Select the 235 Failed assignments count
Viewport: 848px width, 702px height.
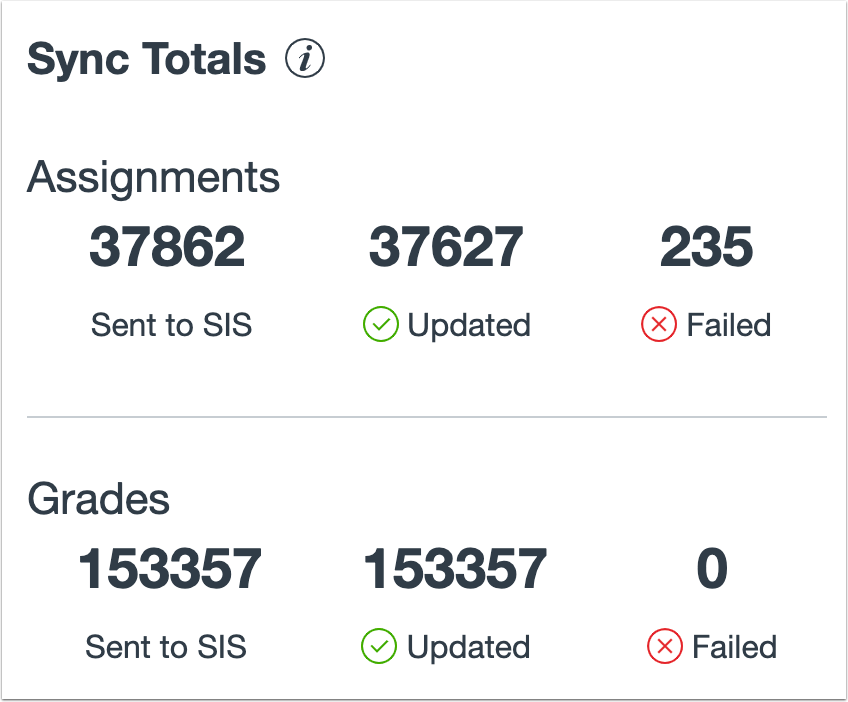(x=706, y=247)
